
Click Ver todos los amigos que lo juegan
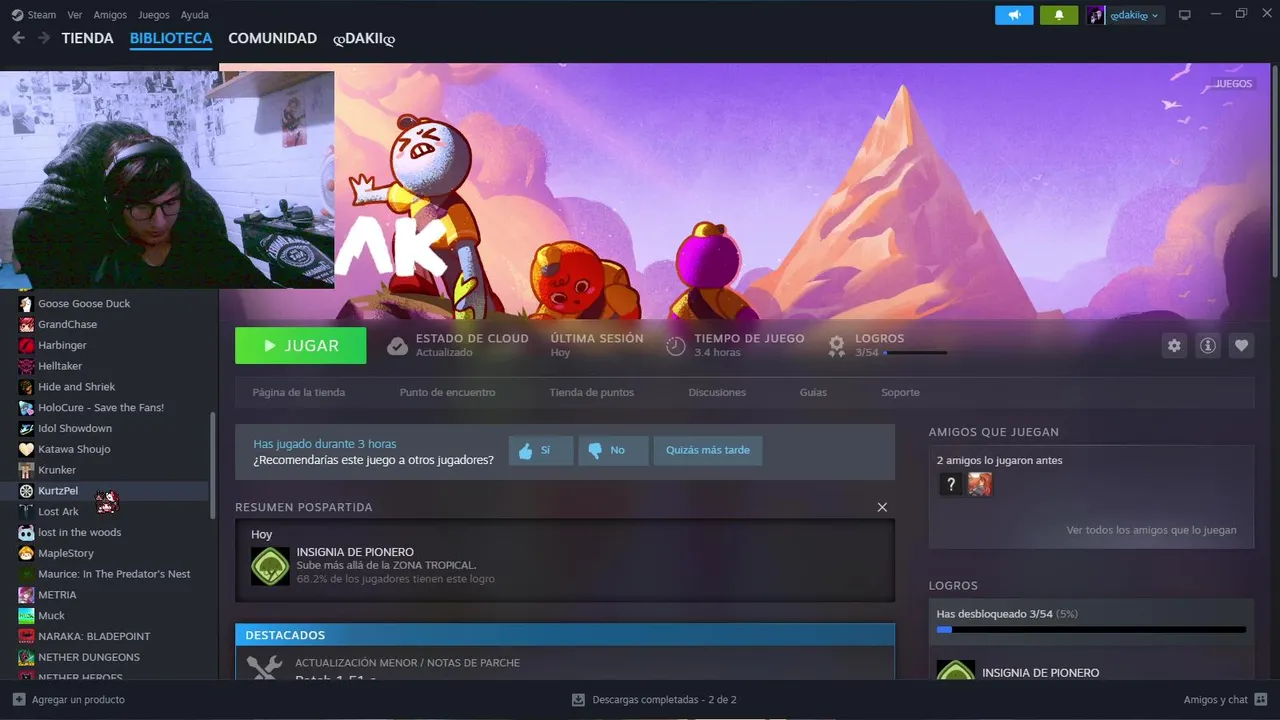pyautogui.click(x=1151, y=530)
